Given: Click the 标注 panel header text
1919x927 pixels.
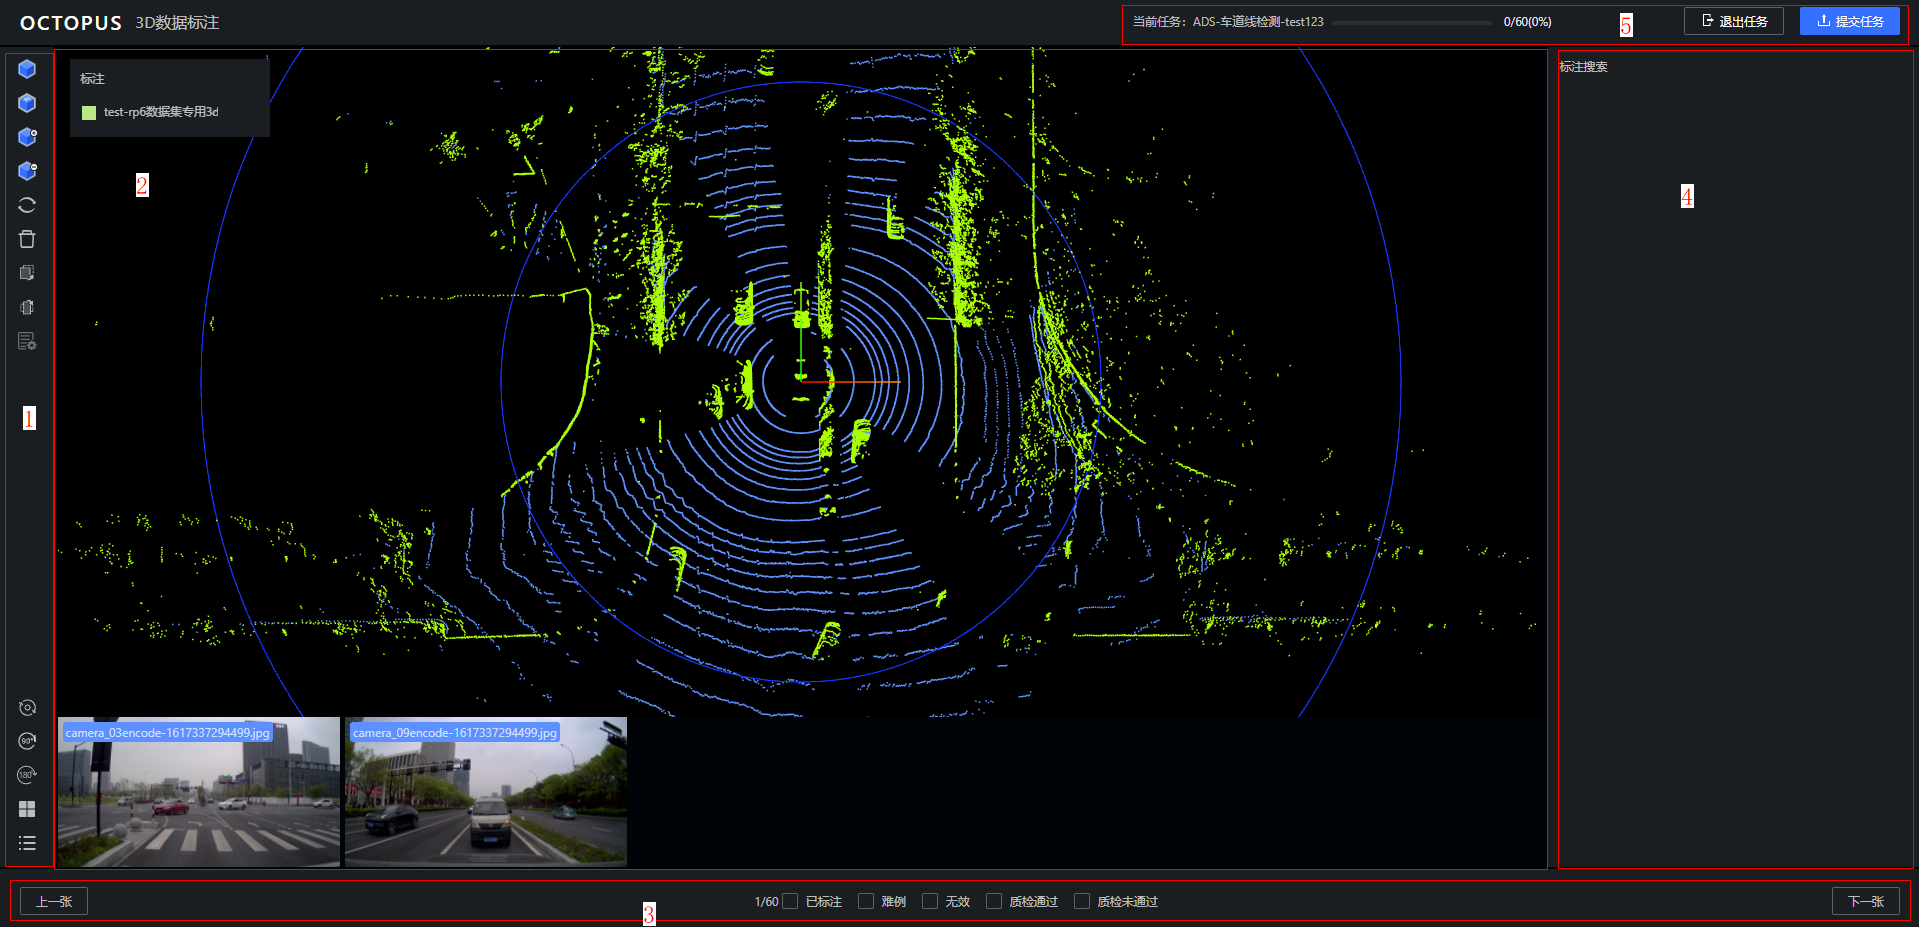Looking at the screenshot, I should pyautogui.click(x=92, y=78).
